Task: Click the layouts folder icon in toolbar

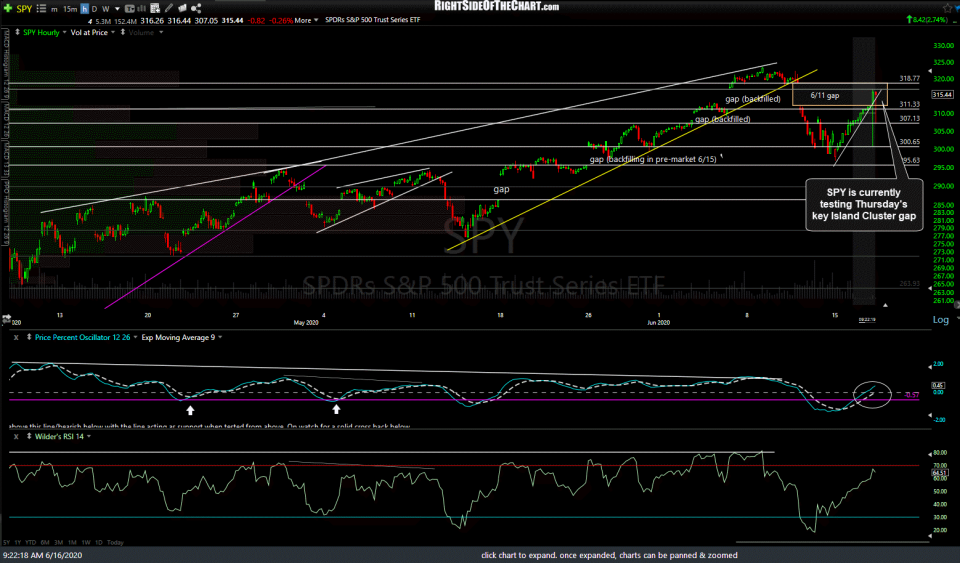Action: click(x=182, y=9)
